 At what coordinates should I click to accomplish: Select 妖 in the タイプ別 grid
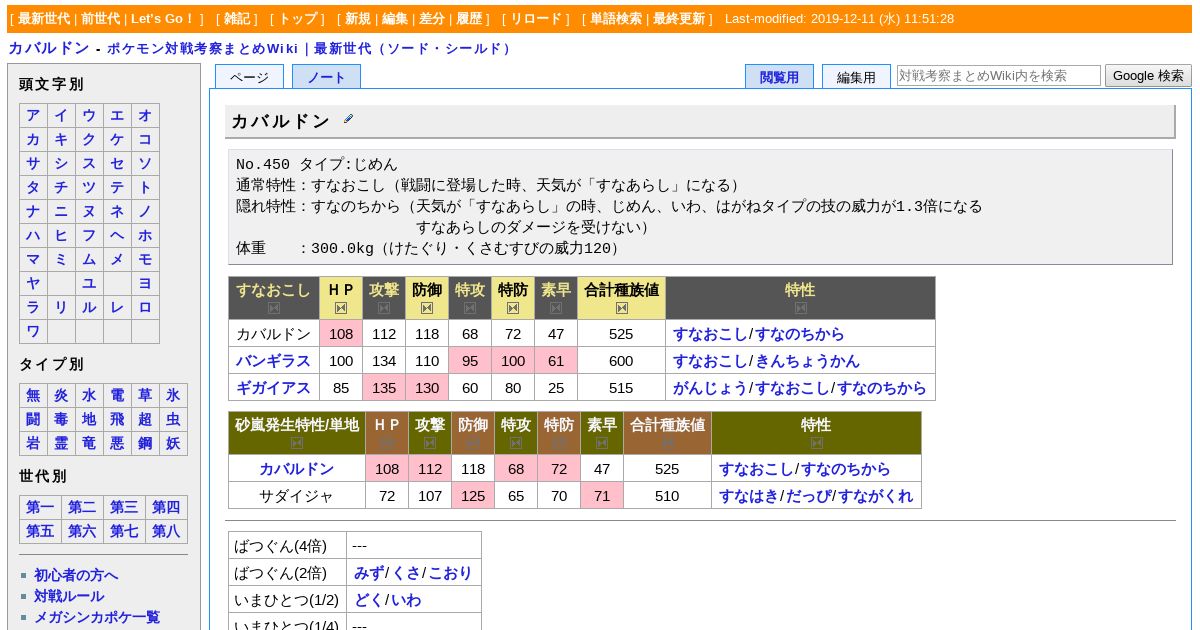click(173, 443)
